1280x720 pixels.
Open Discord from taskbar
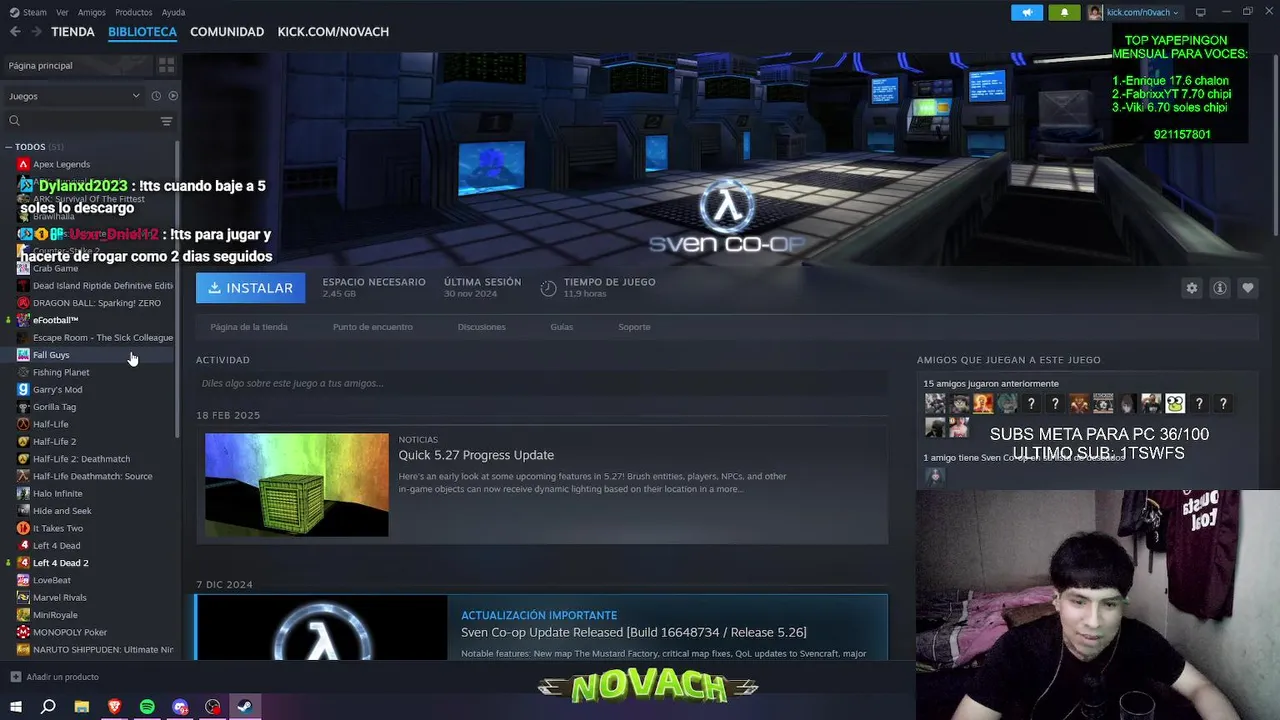(180, 707)
